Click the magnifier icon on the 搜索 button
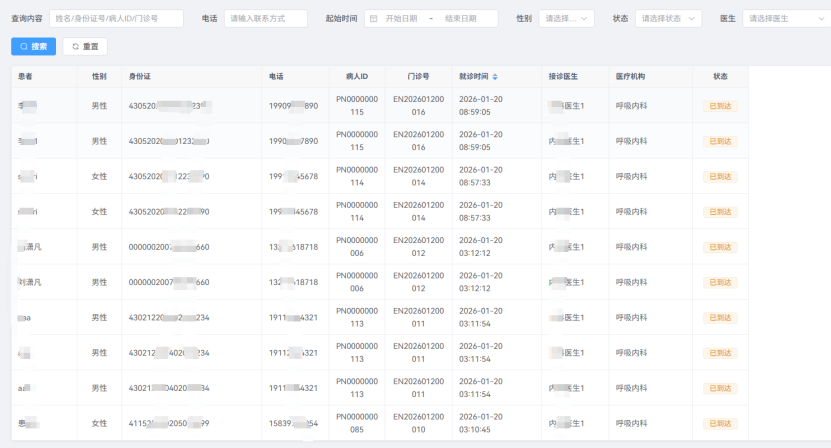 click(23, 46)
